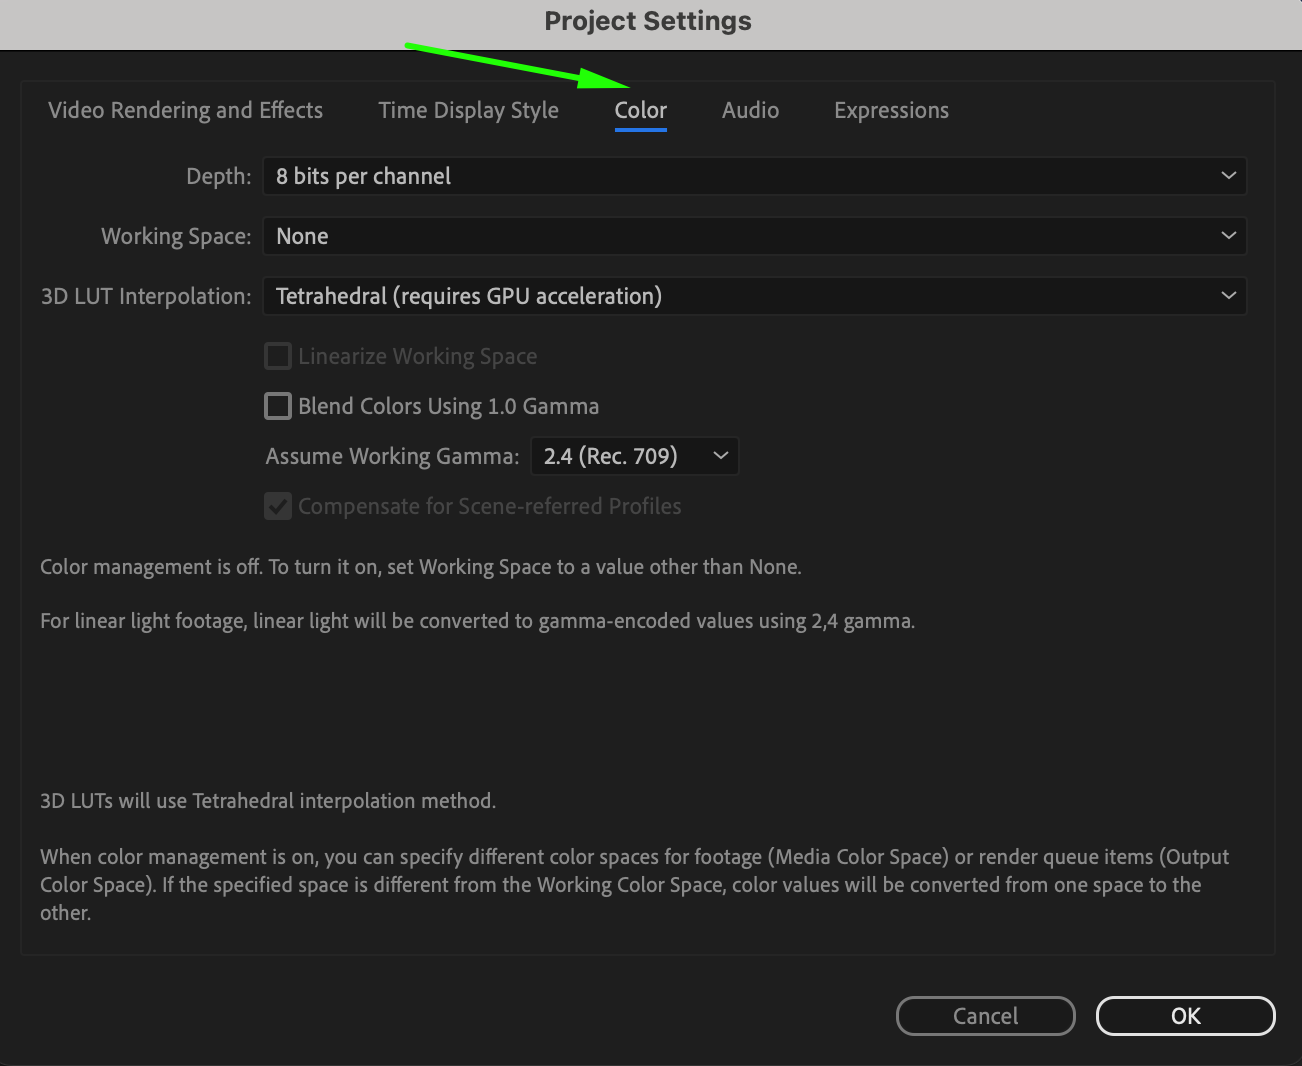
Task: Click the 'For linear light footage' note
Action: (477, 621)
